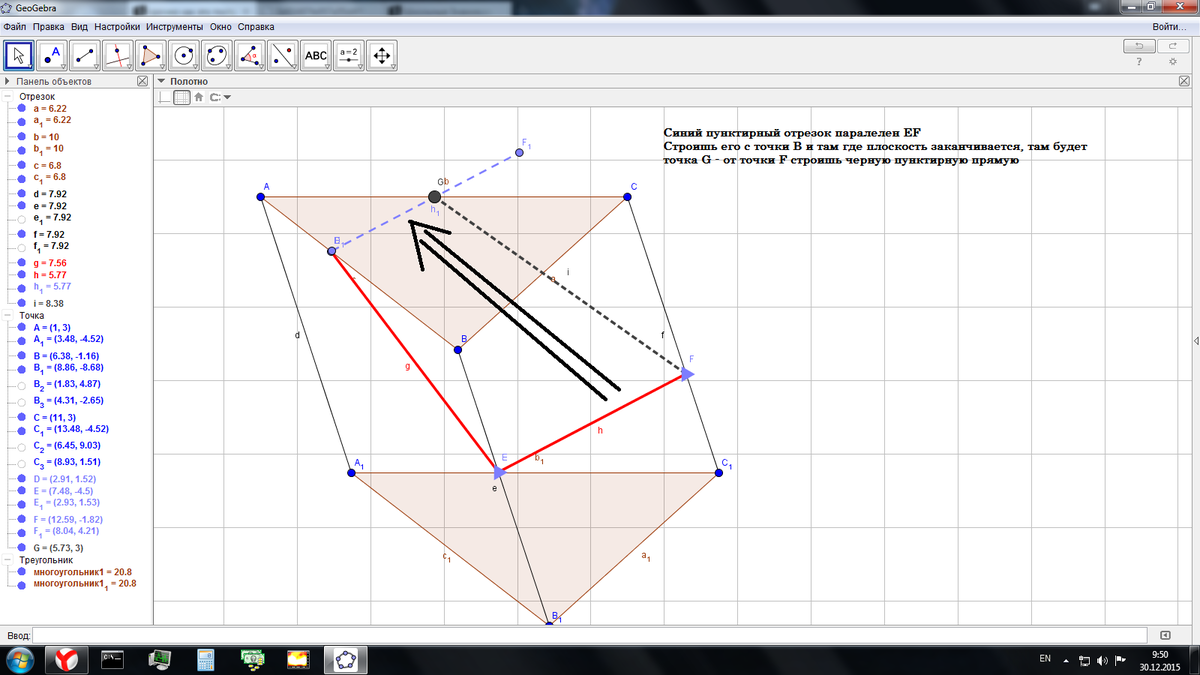Expand the Панель объектов style bar triangle
Image resolution: width=1200 pixels, height=675 pixels.
pos(8,81)
